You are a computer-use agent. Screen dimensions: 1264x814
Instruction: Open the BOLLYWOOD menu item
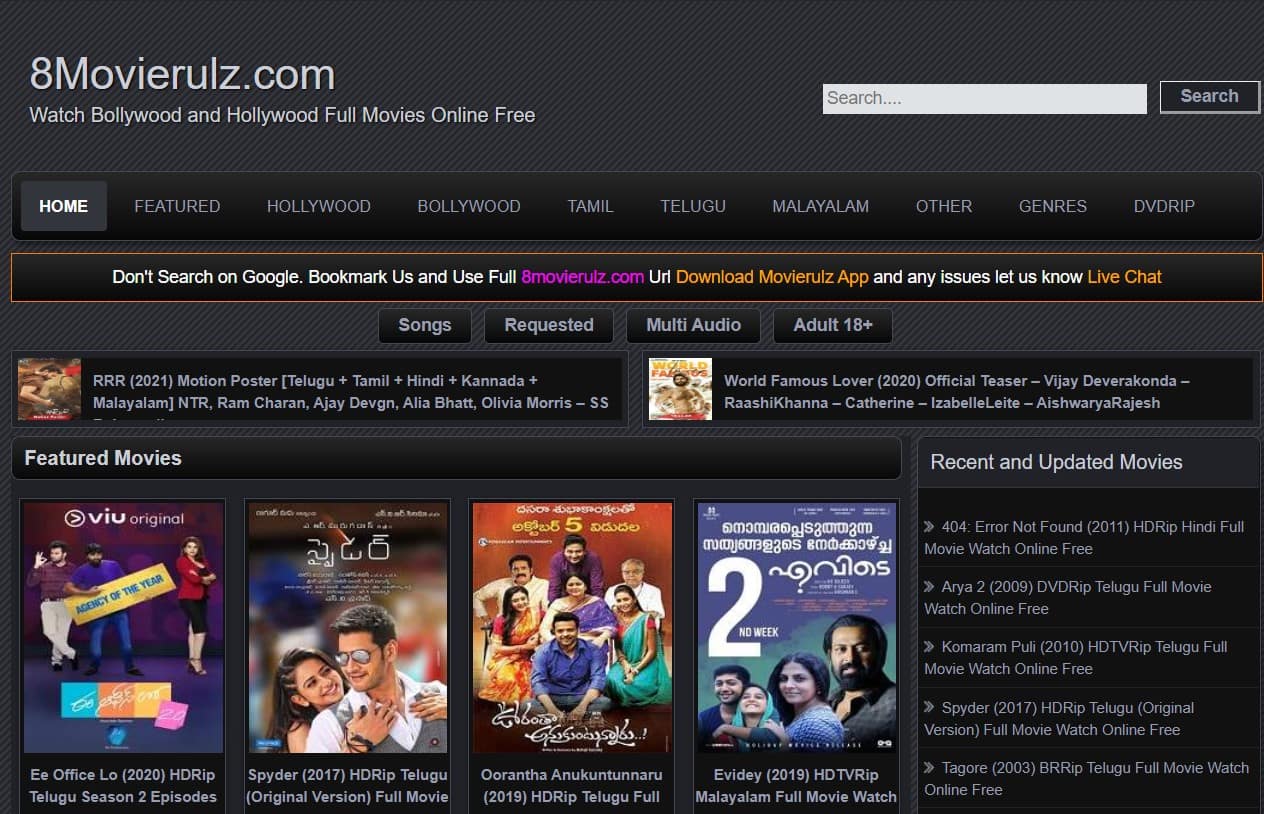pos(469,206)
